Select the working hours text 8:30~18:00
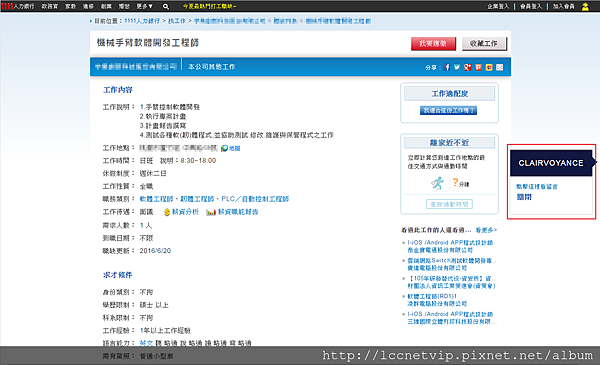 198,161
